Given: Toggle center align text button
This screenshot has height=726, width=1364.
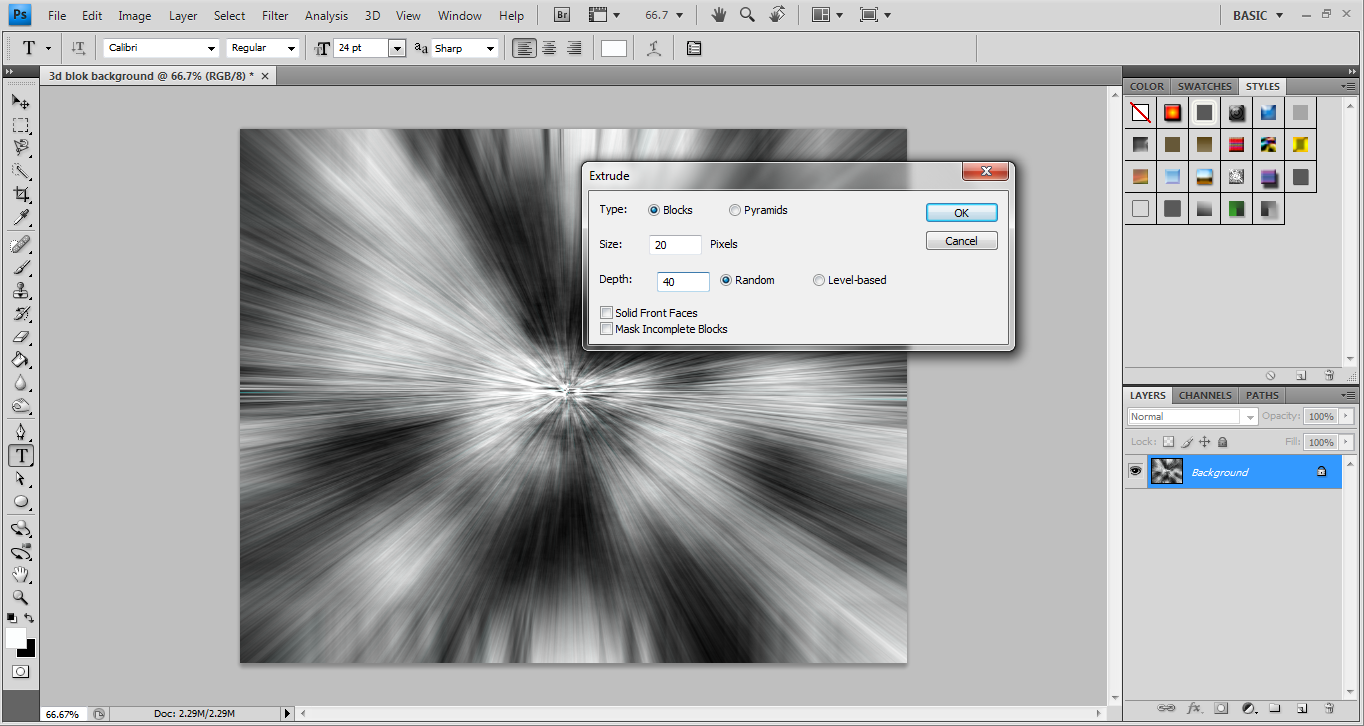Looking at the screenshot, I should pyautogui.click(x=549, y=48).
